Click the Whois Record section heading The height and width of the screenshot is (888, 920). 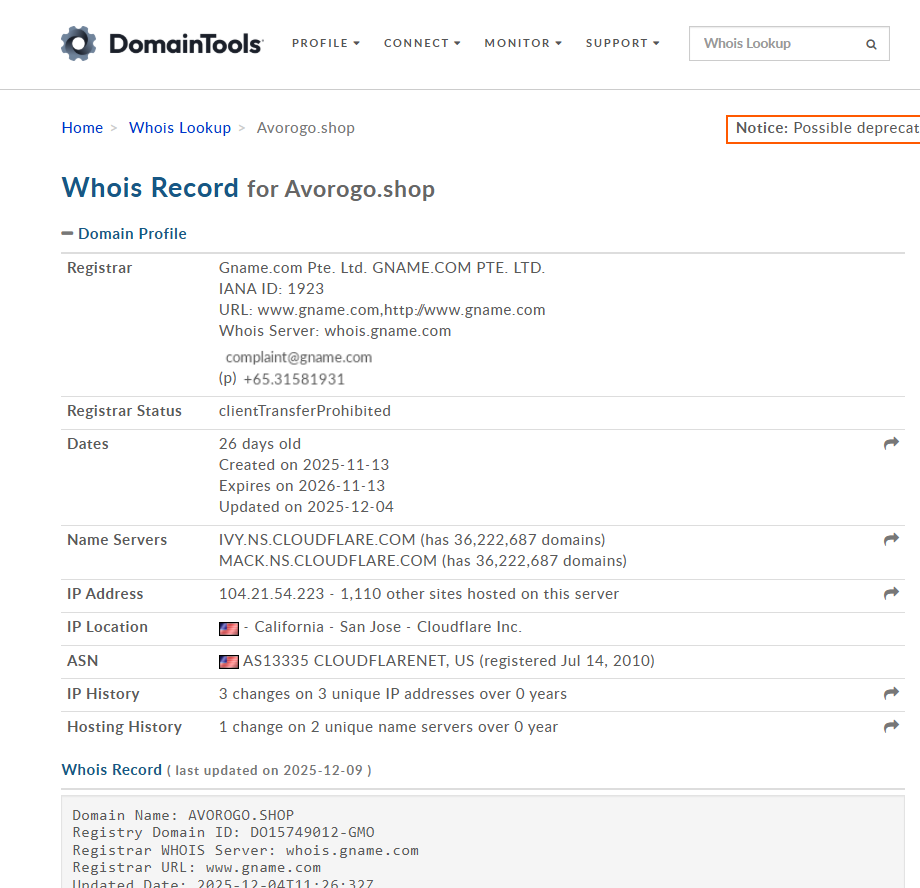point(111,769)
